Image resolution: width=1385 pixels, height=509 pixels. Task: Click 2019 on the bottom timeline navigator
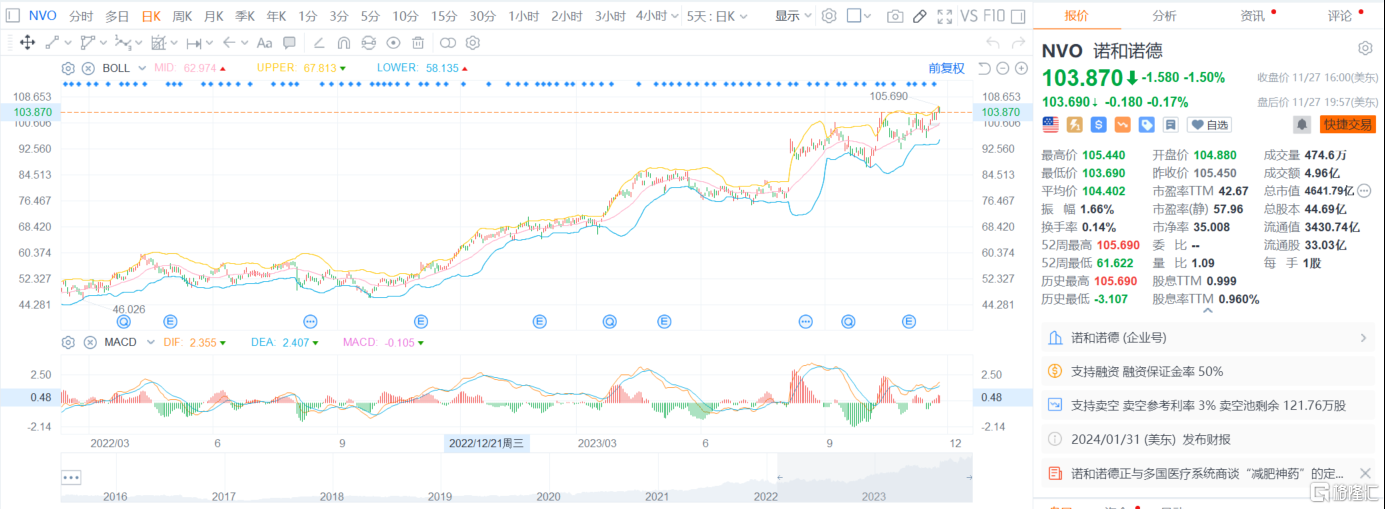pyautogui.click(x=440, y=496)
